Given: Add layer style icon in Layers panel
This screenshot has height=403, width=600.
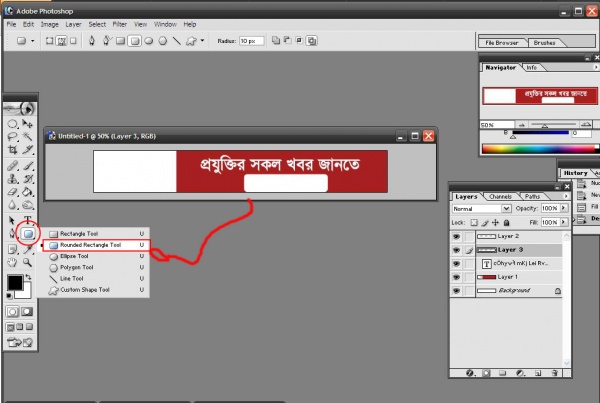Looking at the screenshot, I should point(470,373).
